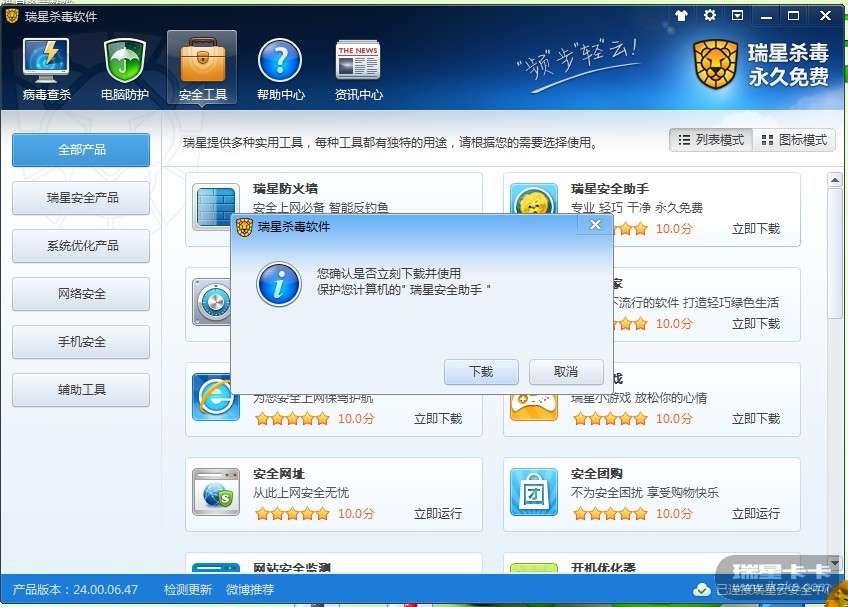Open the 资讯中心 news center

pyautogui.click(x=358, y=68)
